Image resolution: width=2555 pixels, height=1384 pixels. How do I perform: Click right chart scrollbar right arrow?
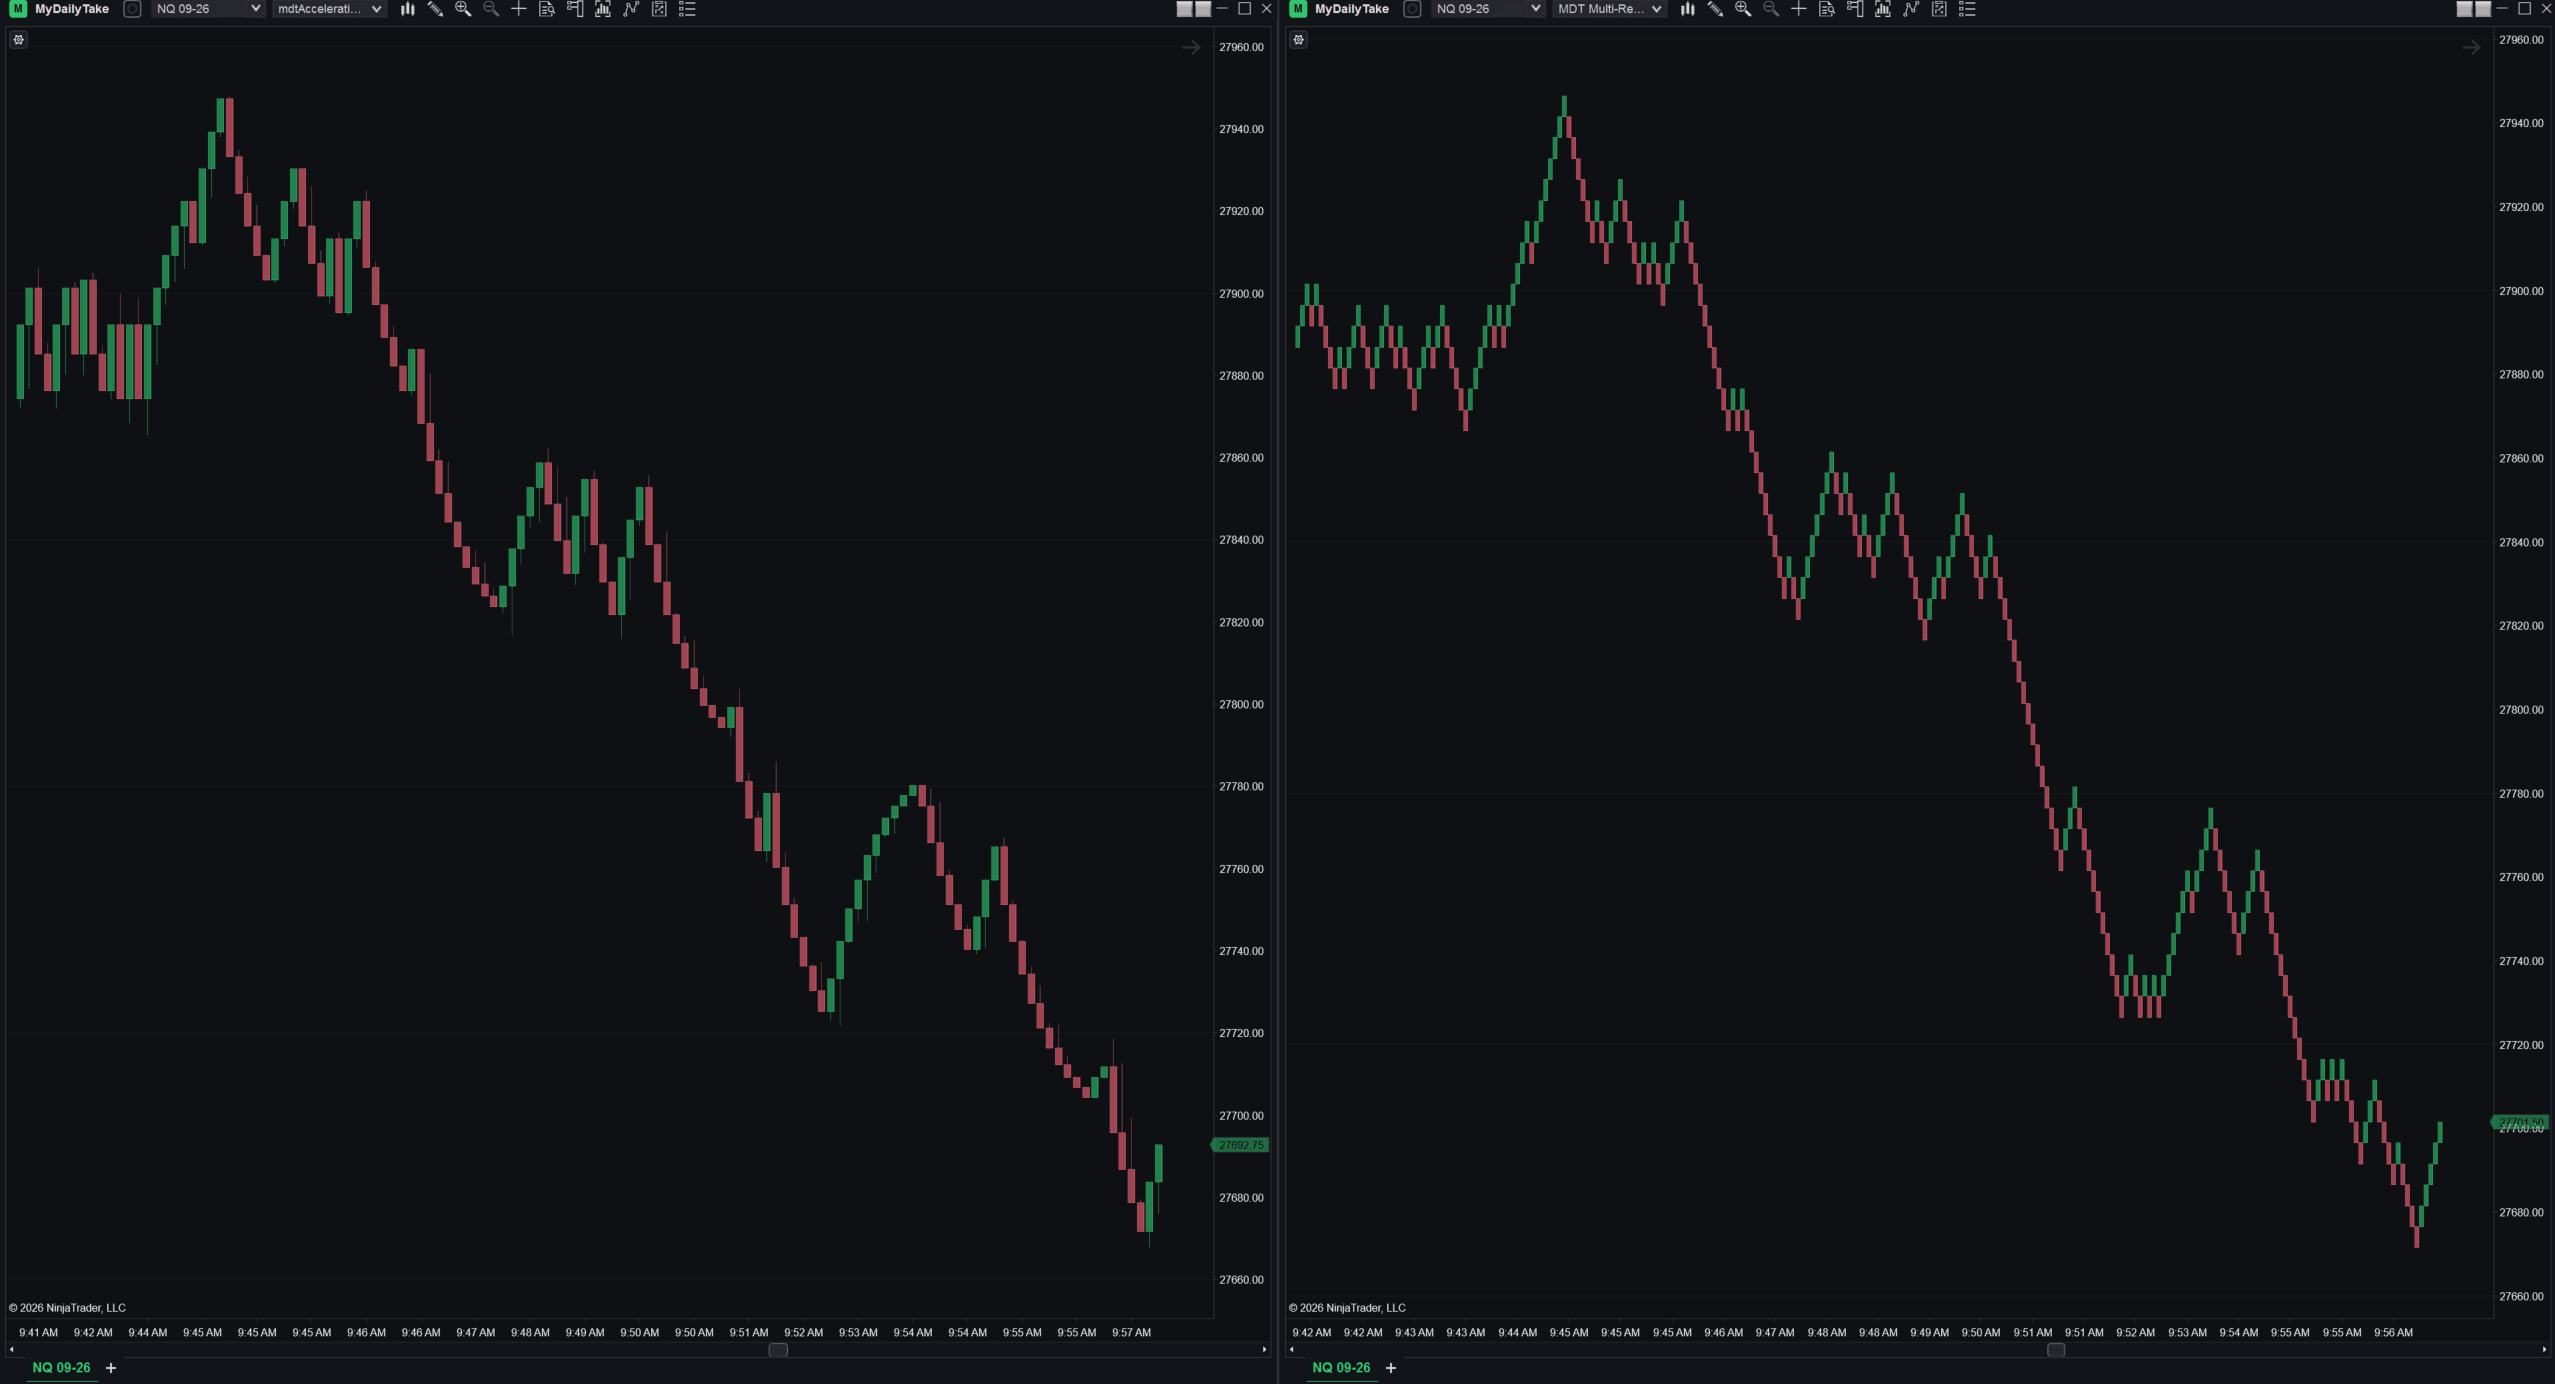click(x=2544, y=1350)
